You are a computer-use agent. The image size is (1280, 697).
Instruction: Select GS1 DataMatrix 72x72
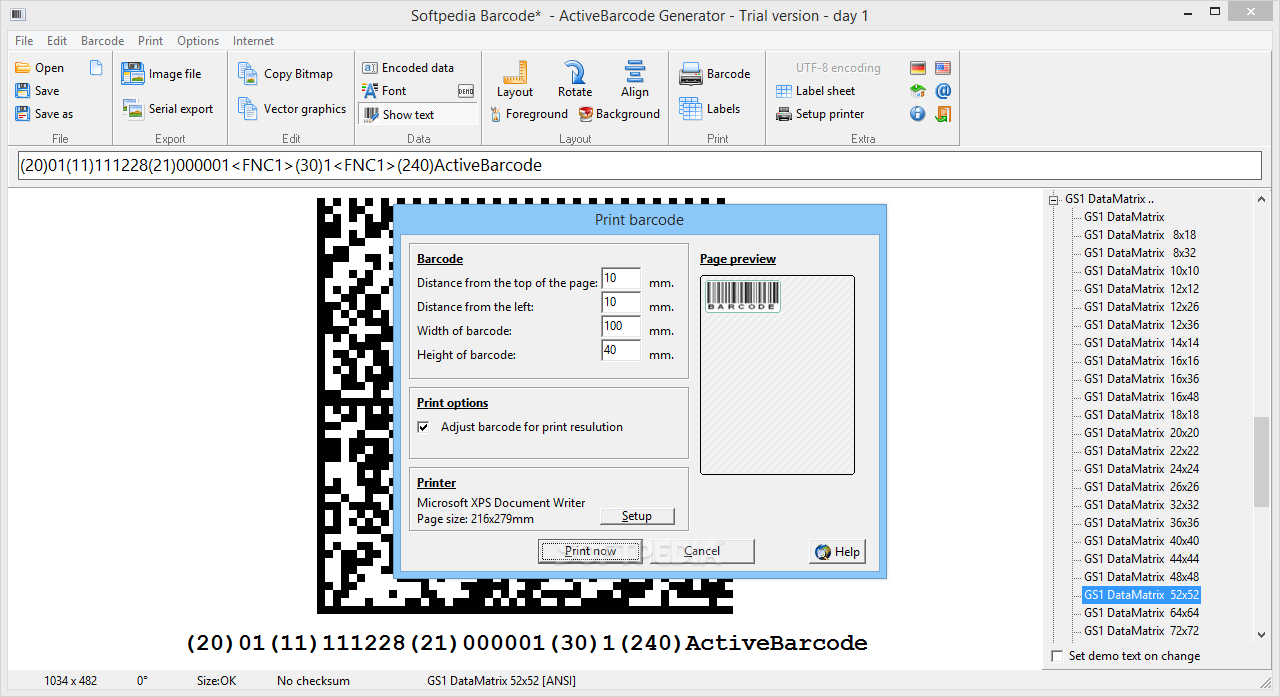tap(1142, 631)
